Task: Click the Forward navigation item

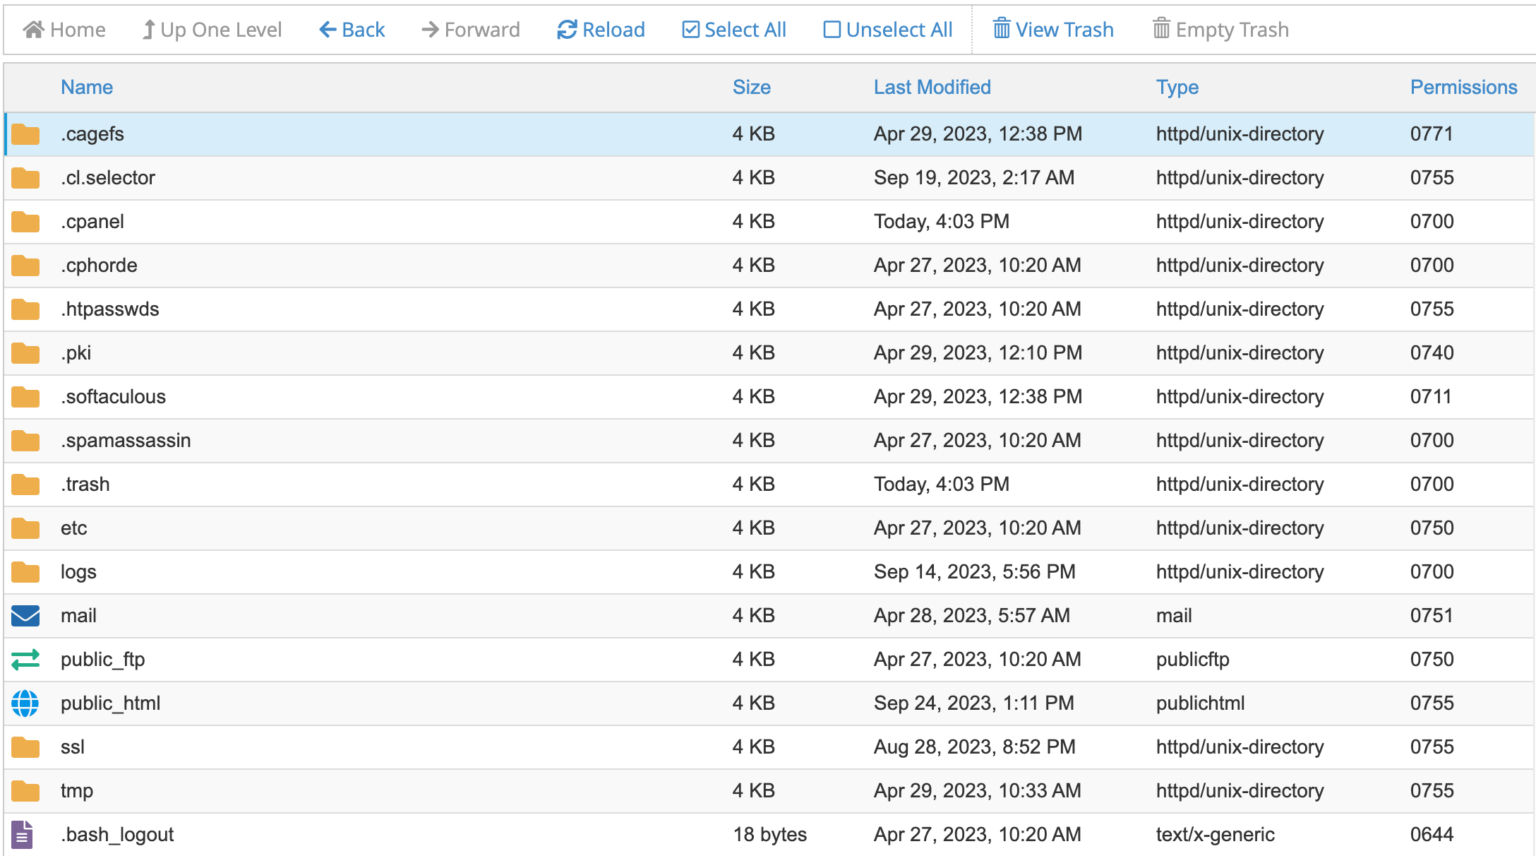Action: [x=470, y=29]
